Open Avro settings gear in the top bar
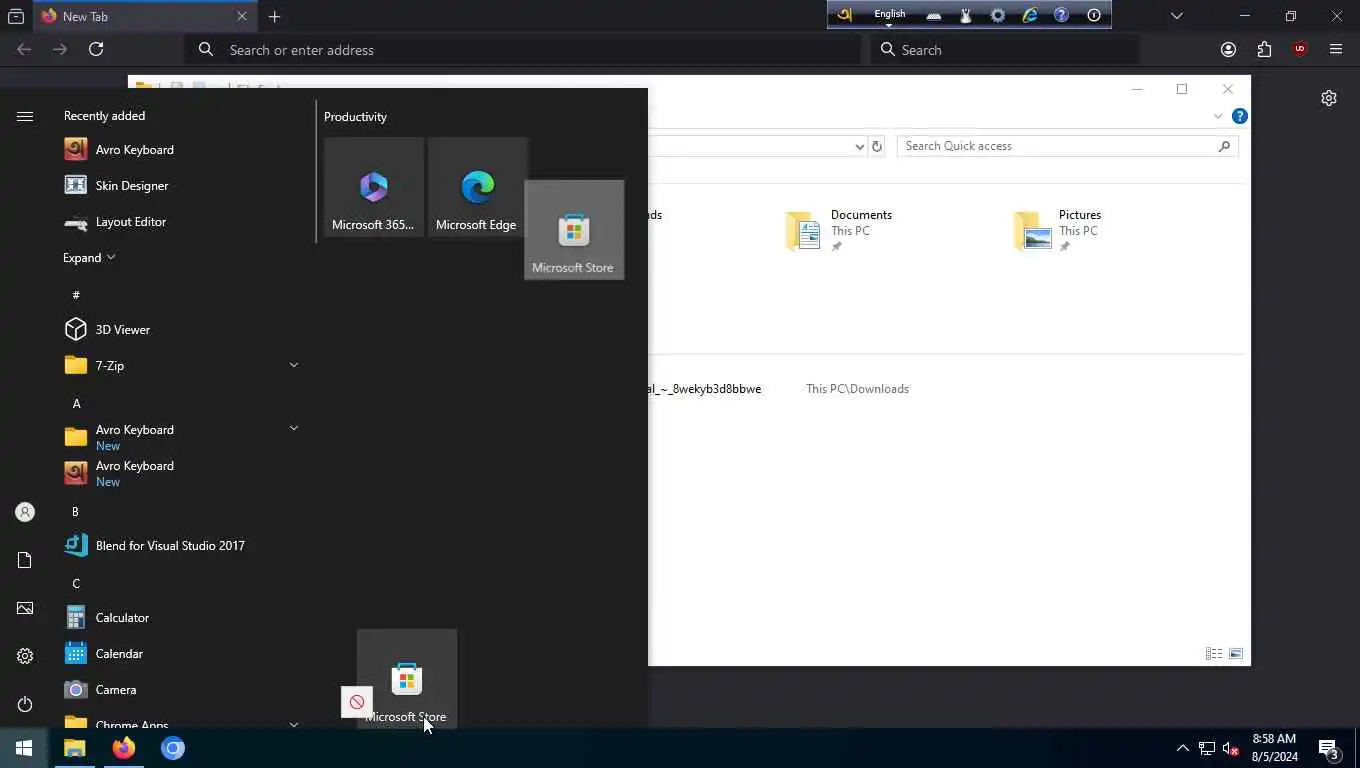Screen dimensions: 1360x768 click(x=997, y=15)
